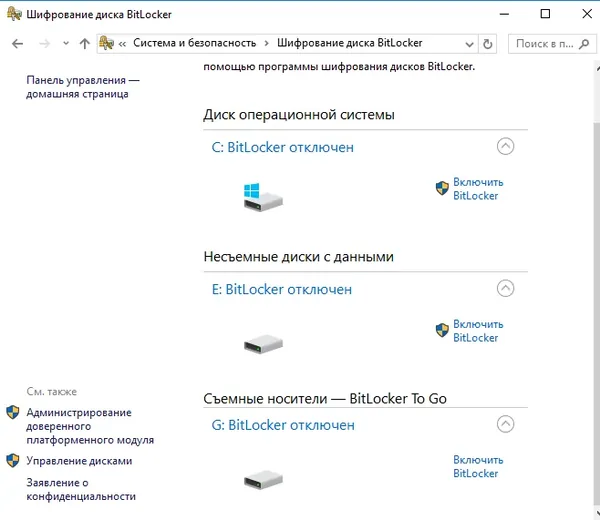
Task: Collapse the E: BitLocker drive section
Action: 505,289
